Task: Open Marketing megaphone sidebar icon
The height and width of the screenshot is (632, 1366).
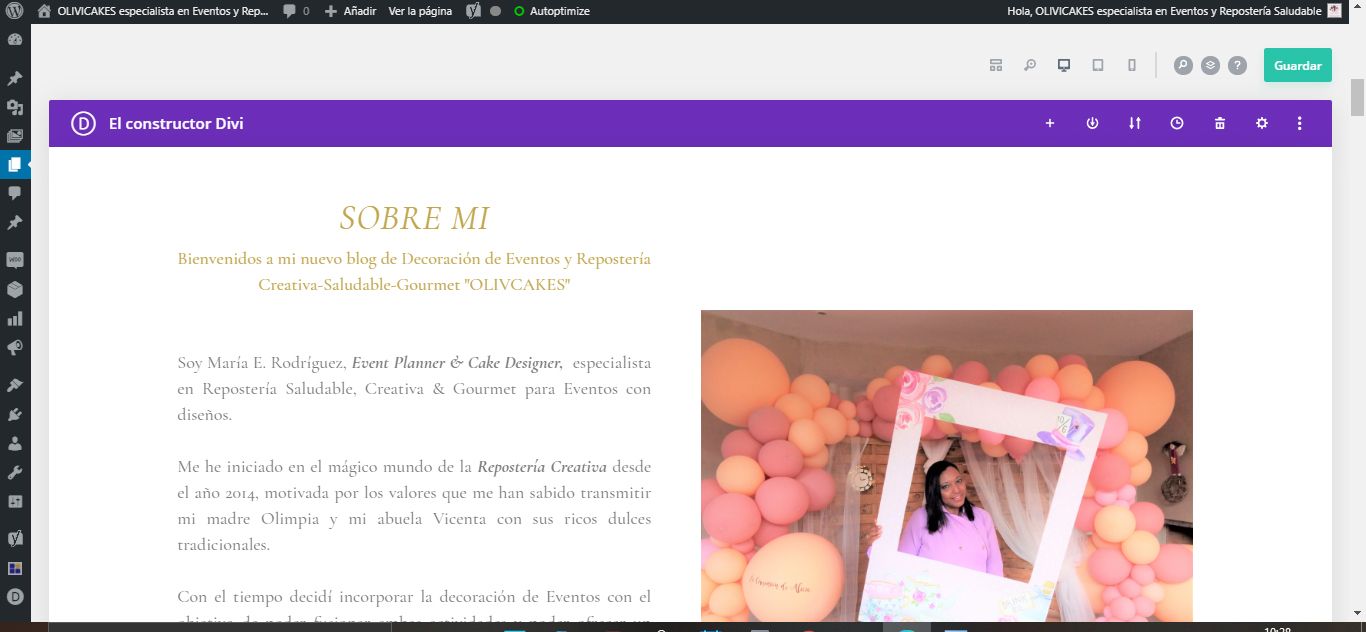Action: click(x=15, y=348)
